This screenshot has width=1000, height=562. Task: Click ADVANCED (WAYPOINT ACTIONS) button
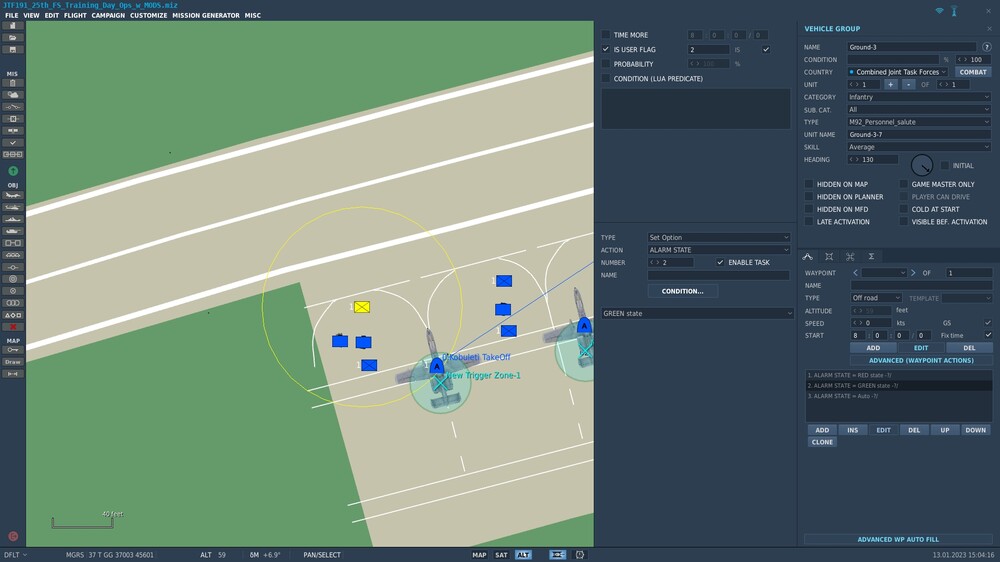(921, 360)
